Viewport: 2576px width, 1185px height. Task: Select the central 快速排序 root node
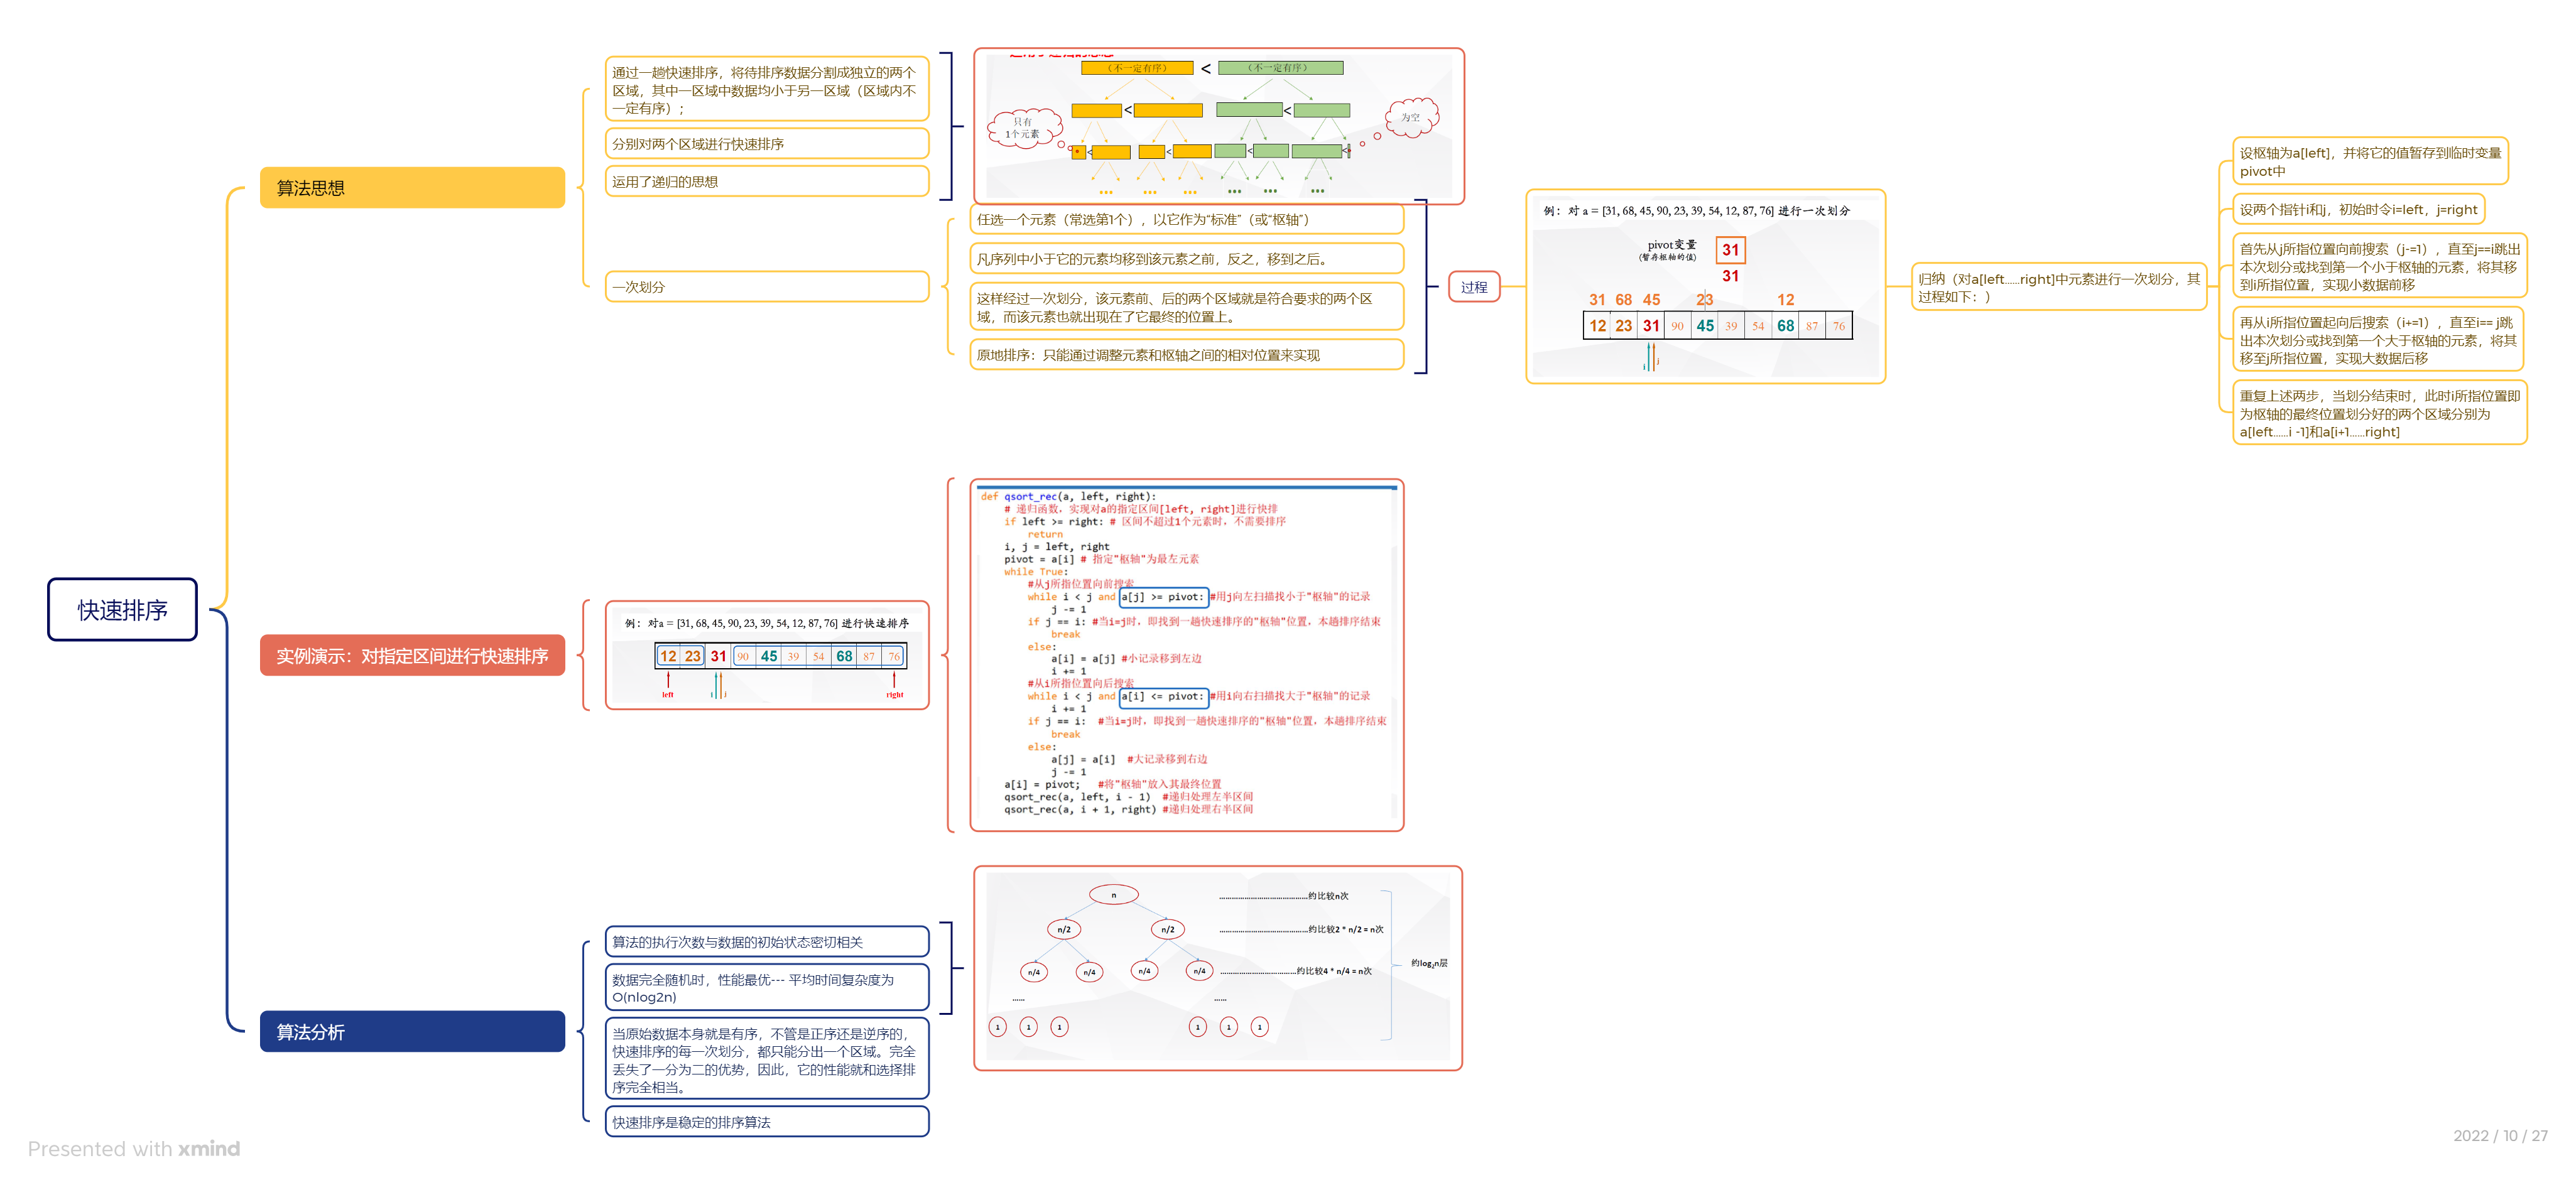coord(122,609)
